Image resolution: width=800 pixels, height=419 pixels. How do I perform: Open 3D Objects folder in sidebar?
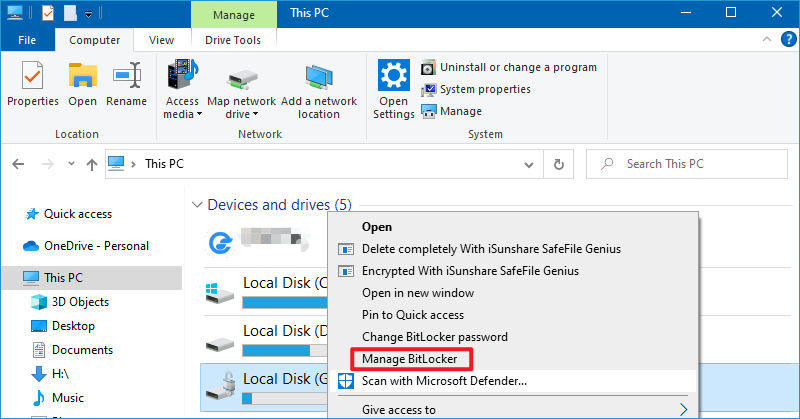[x=70, y=302]
